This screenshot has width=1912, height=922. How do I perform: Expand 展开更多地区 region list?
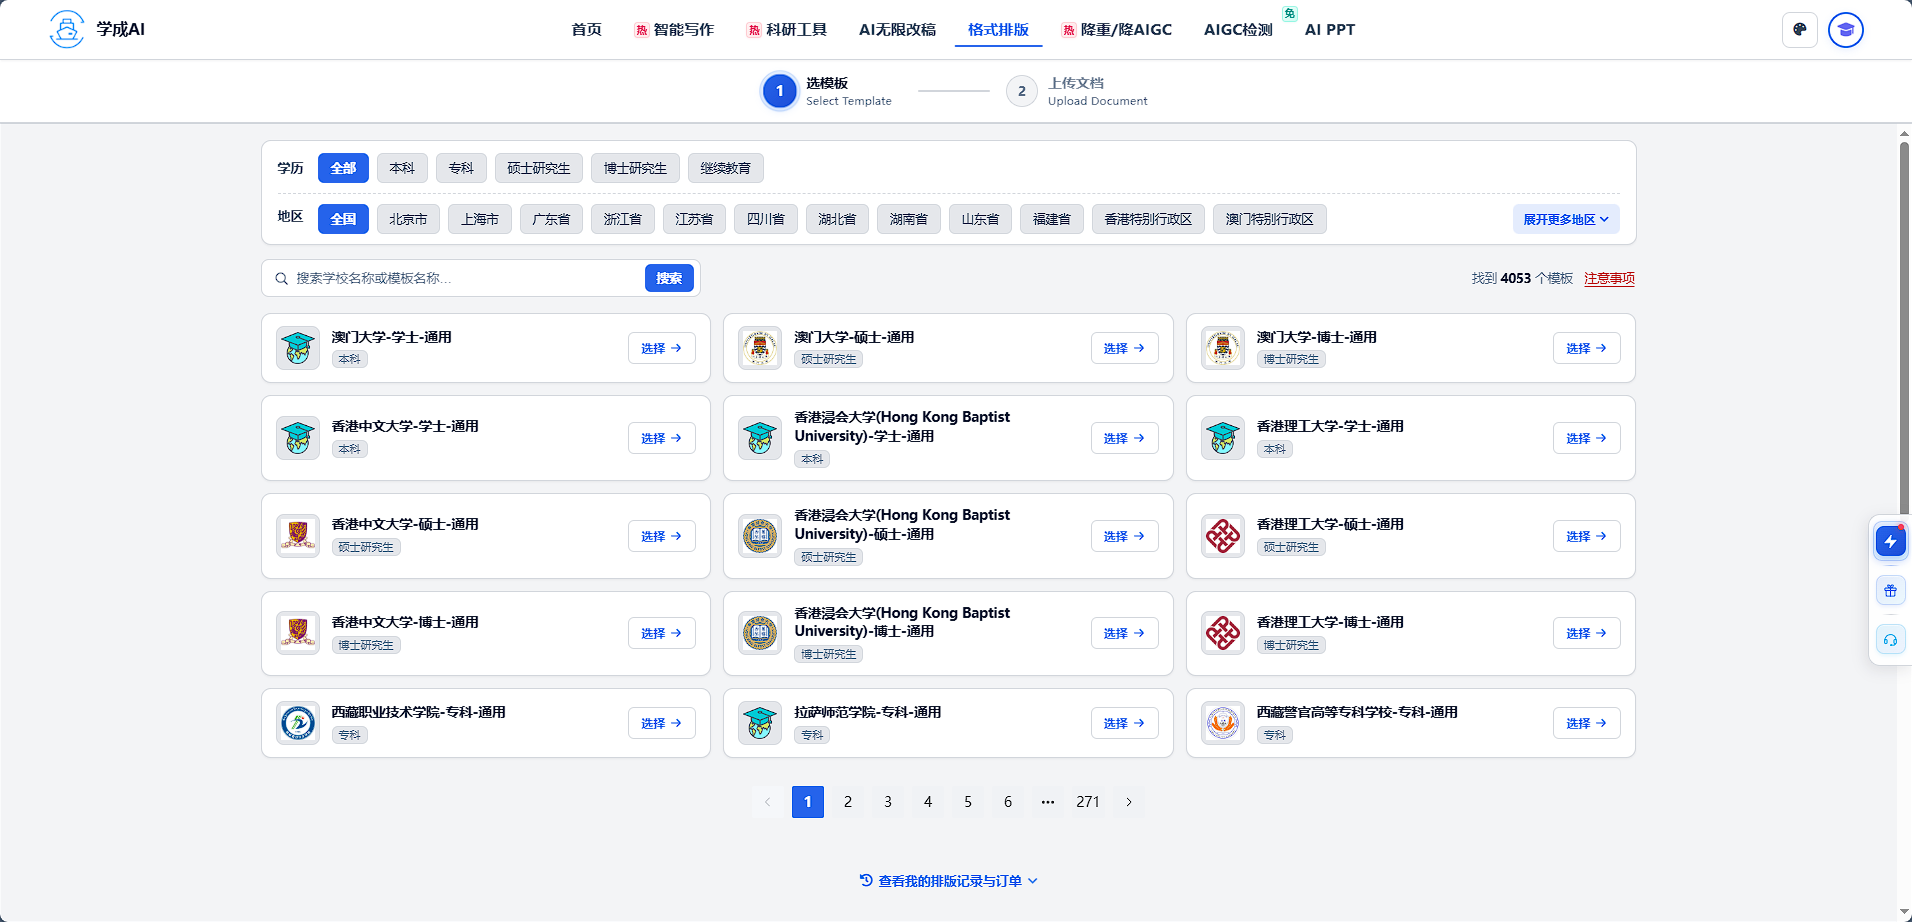click(x=1566, y=219)
